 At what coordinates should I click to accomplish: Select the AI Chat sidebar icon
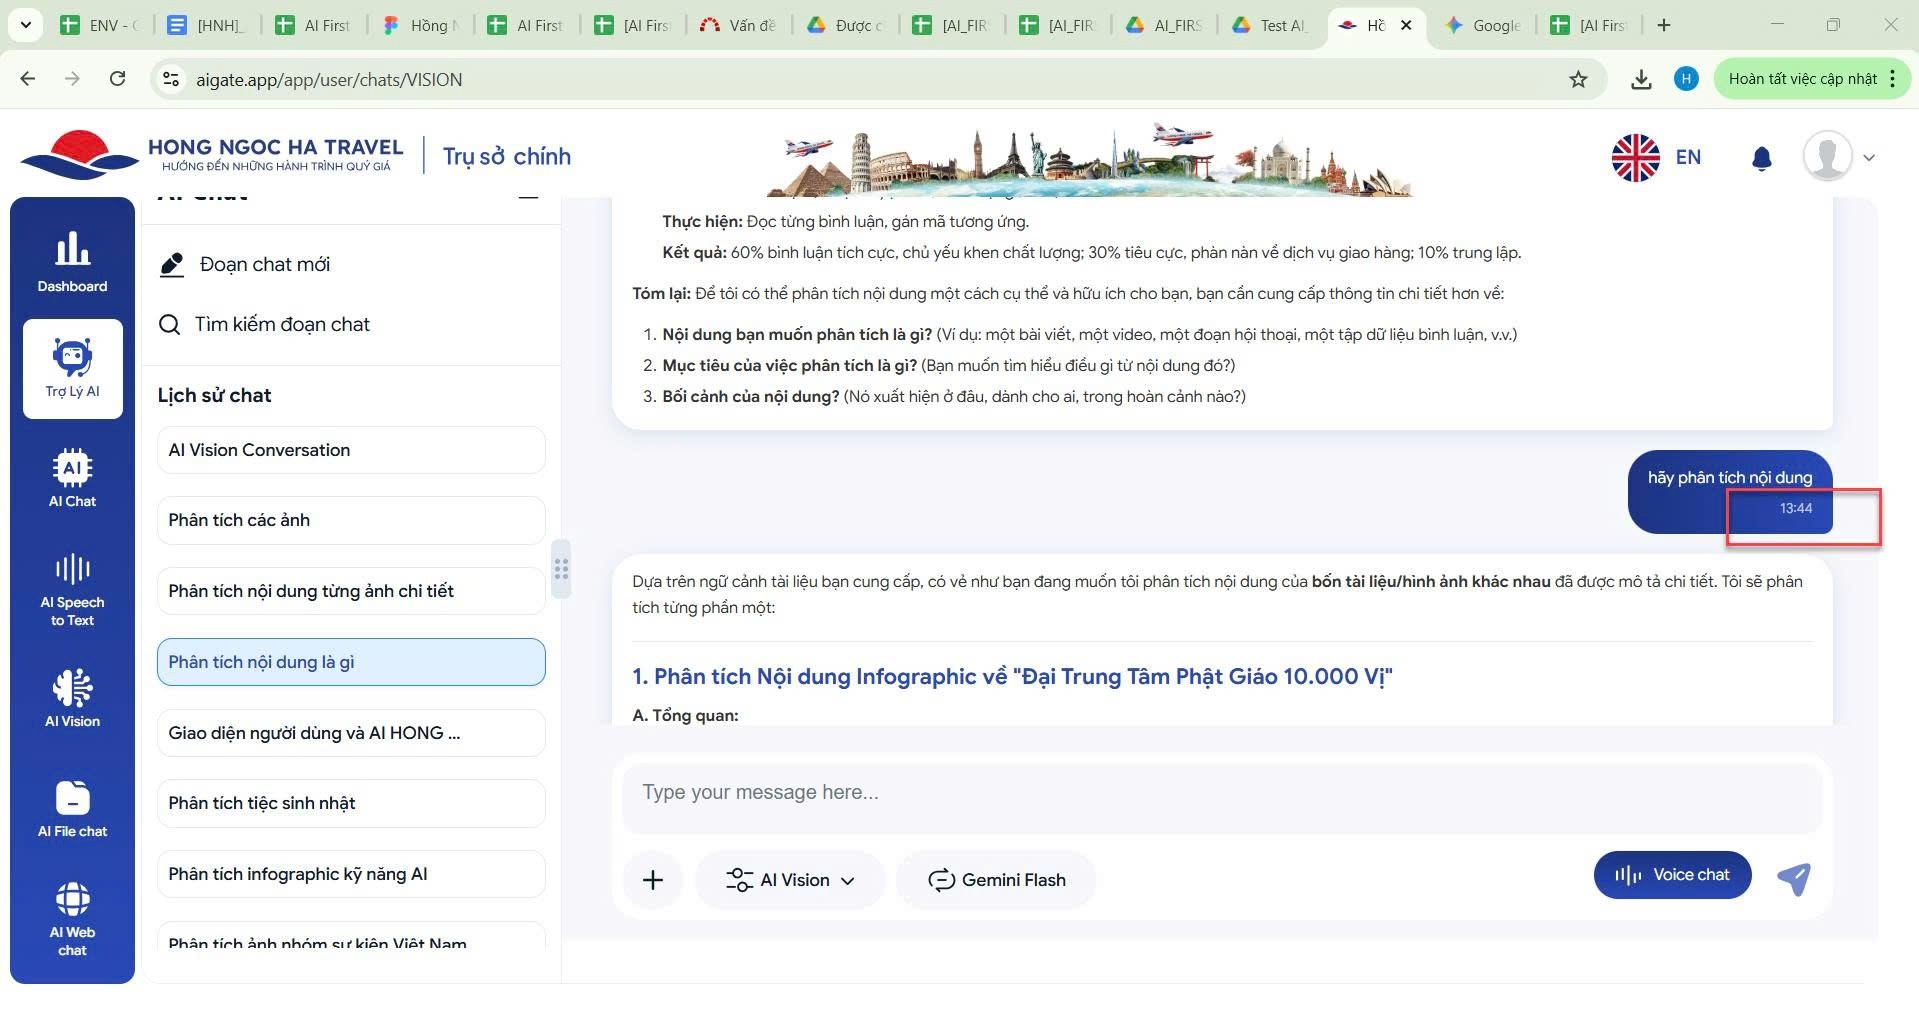click(x=72, y=478)
